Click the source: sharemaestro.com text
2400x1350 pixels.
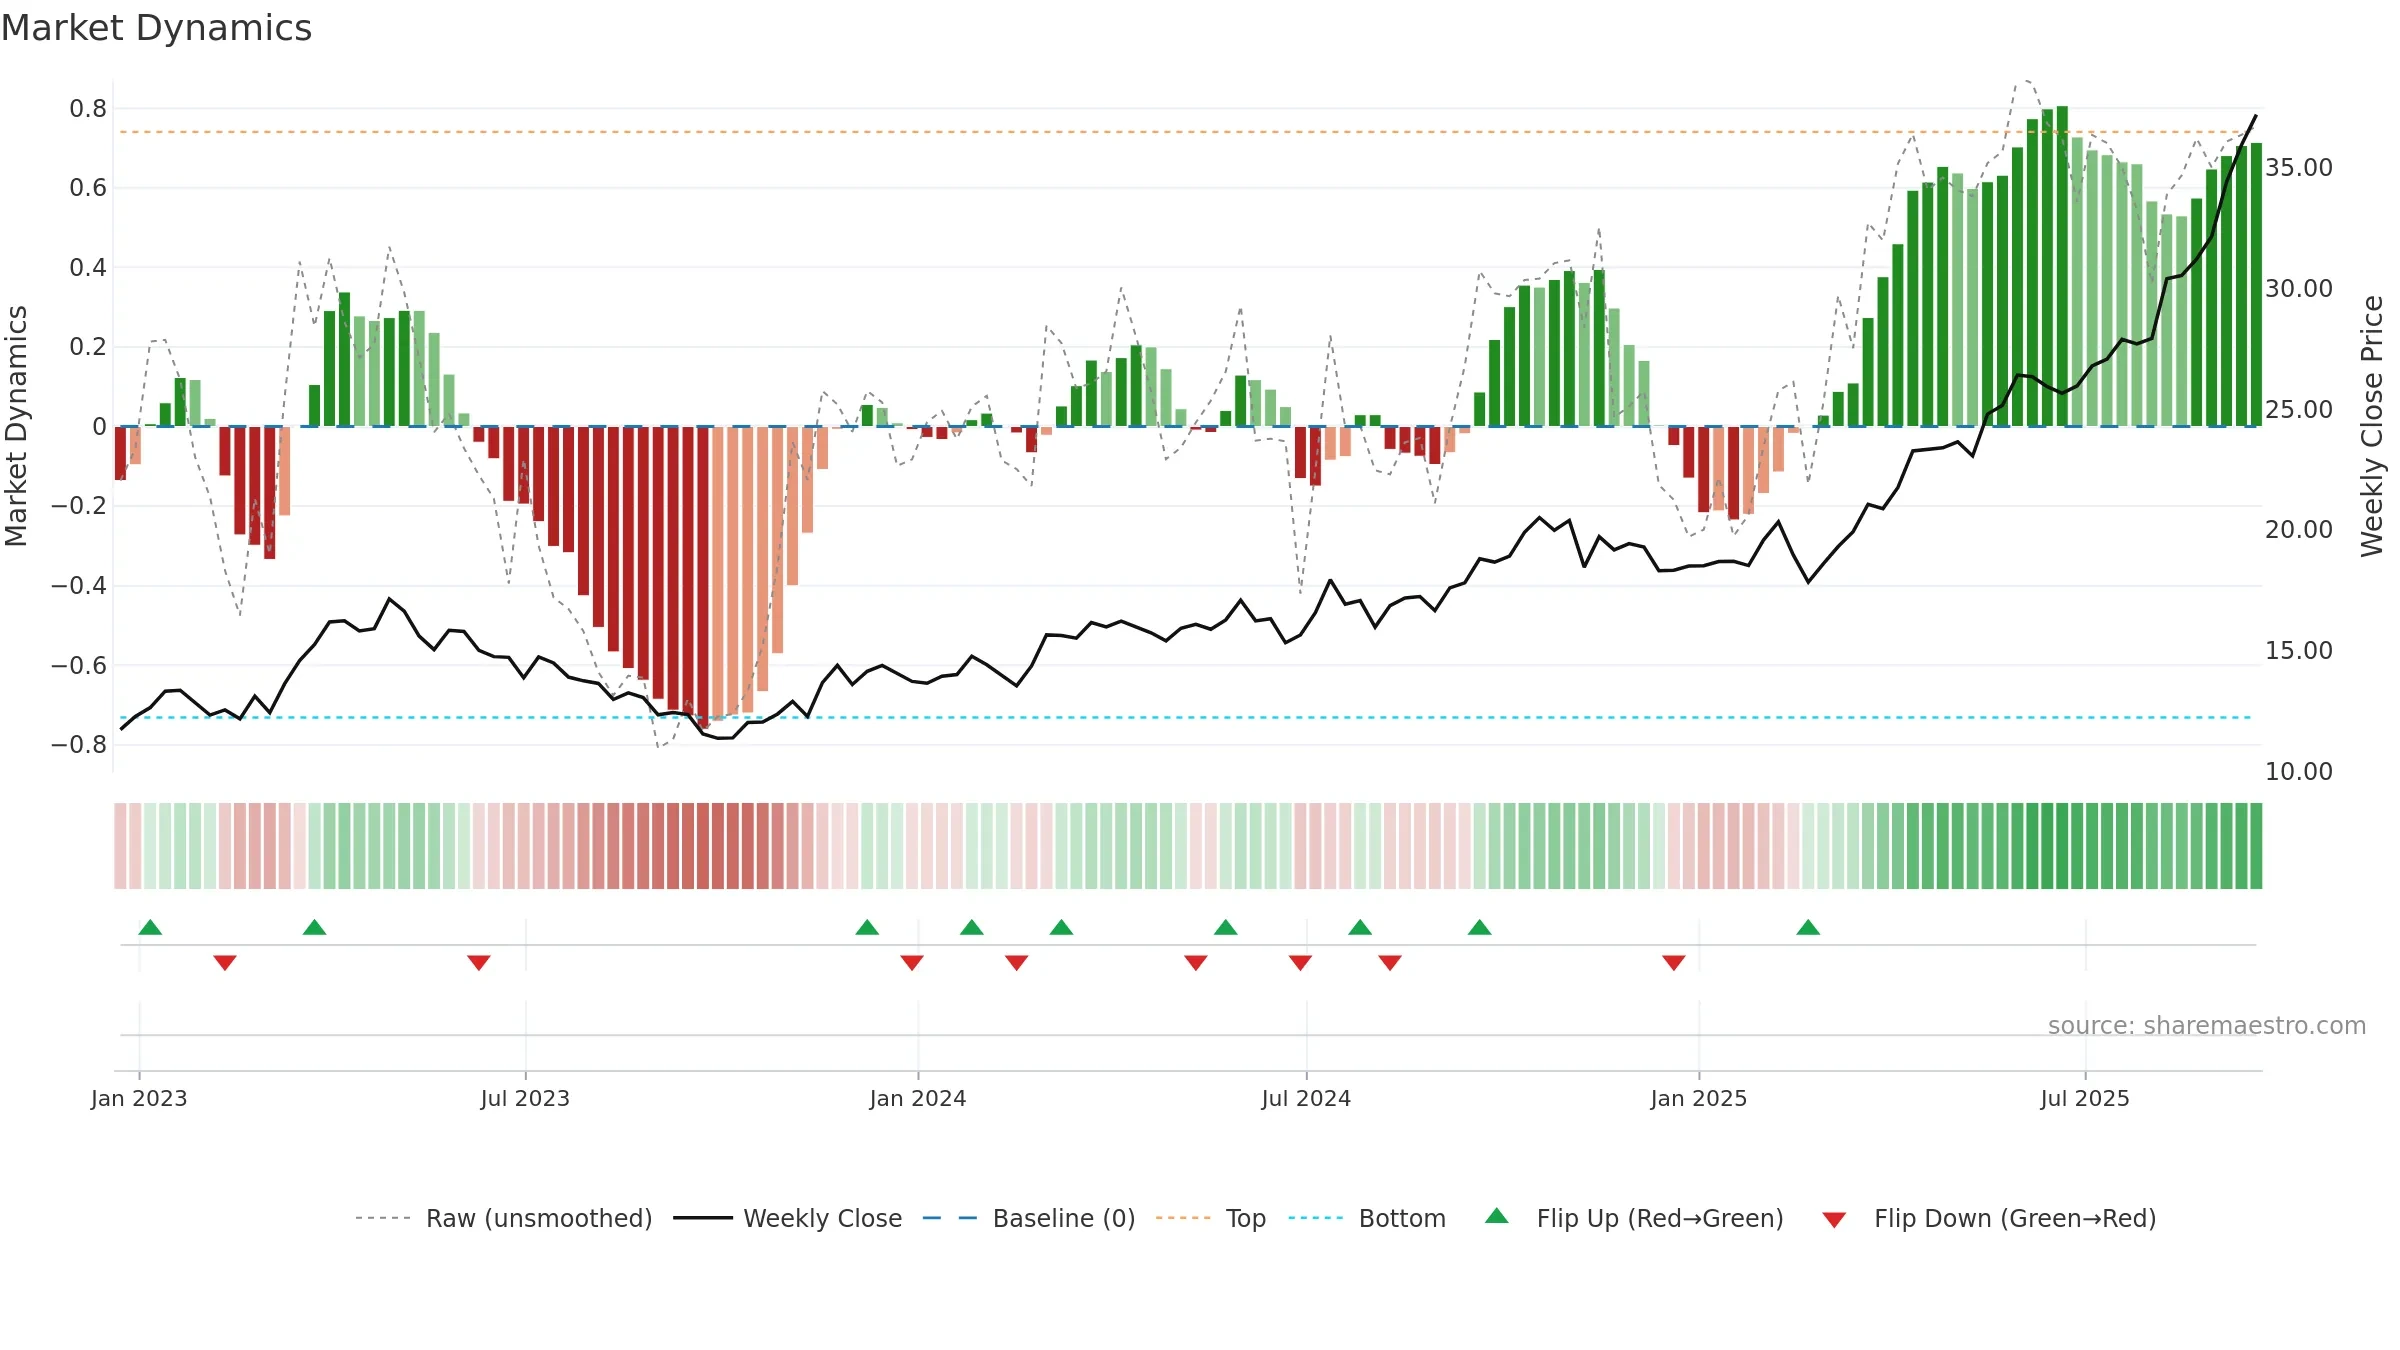click(x=2207, y=1025)
